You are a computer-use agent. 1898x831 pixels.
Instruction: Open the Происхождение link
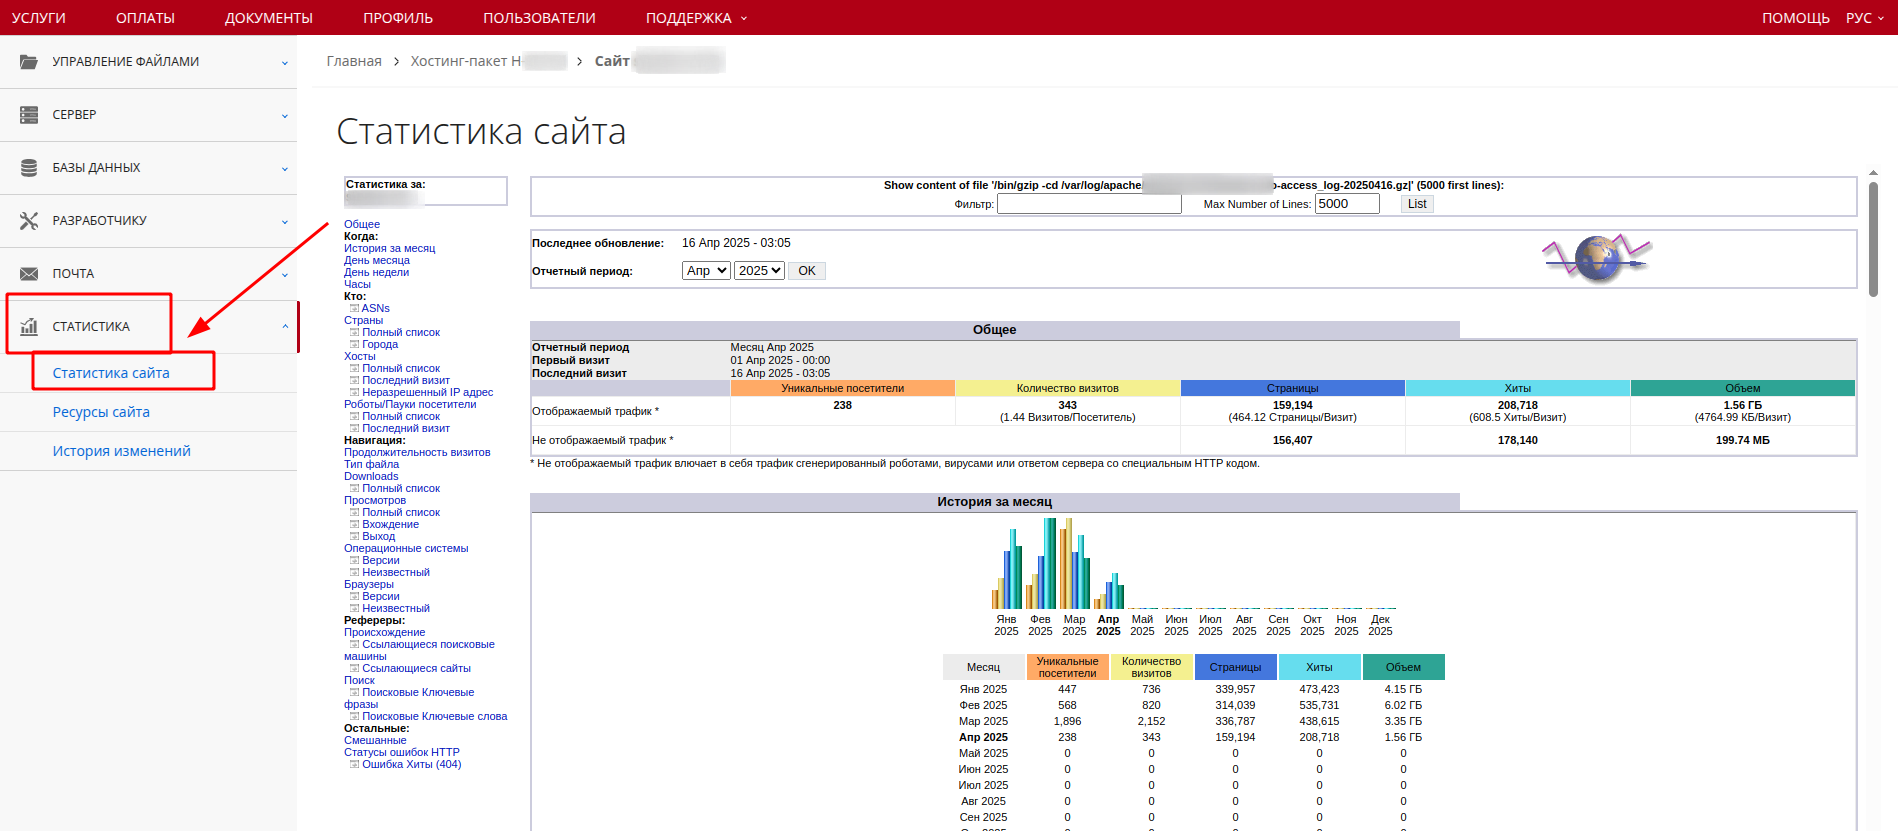(x=385, y=632)
